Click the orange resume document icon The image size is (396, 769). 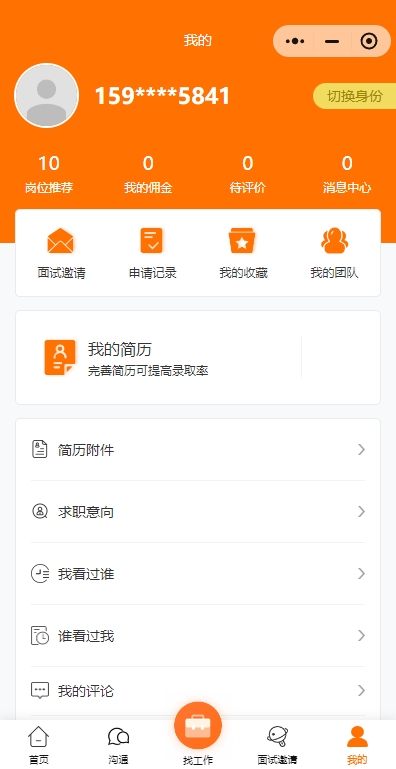tap(60, 358)
